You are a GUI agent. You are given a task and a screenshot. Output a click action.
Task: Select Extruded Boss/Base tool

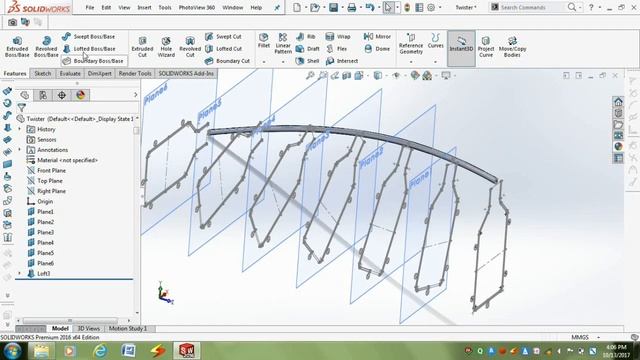[x=17, y=47]
